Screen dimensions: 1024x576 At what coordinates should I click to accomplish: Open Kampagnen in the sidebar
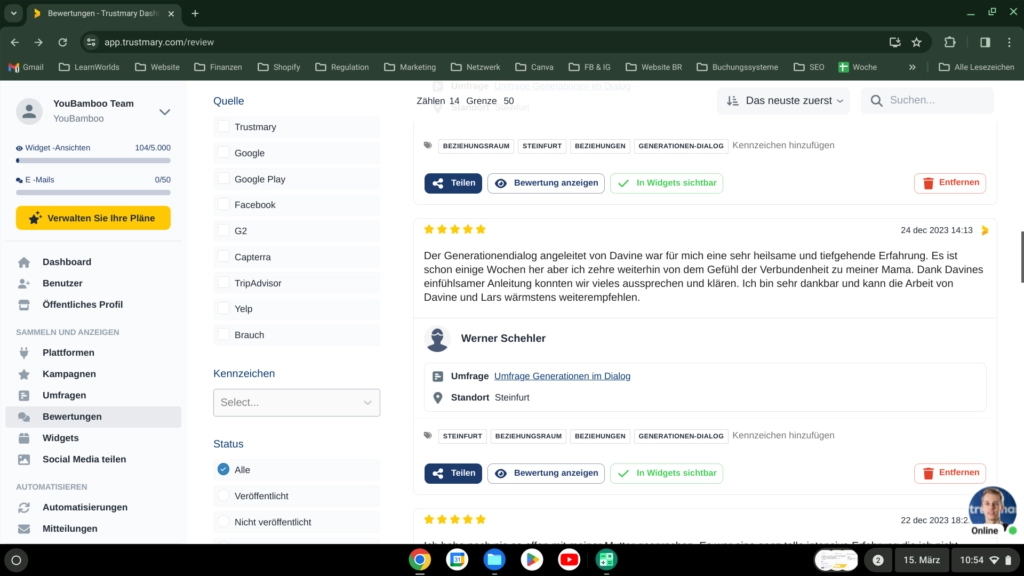69,374
